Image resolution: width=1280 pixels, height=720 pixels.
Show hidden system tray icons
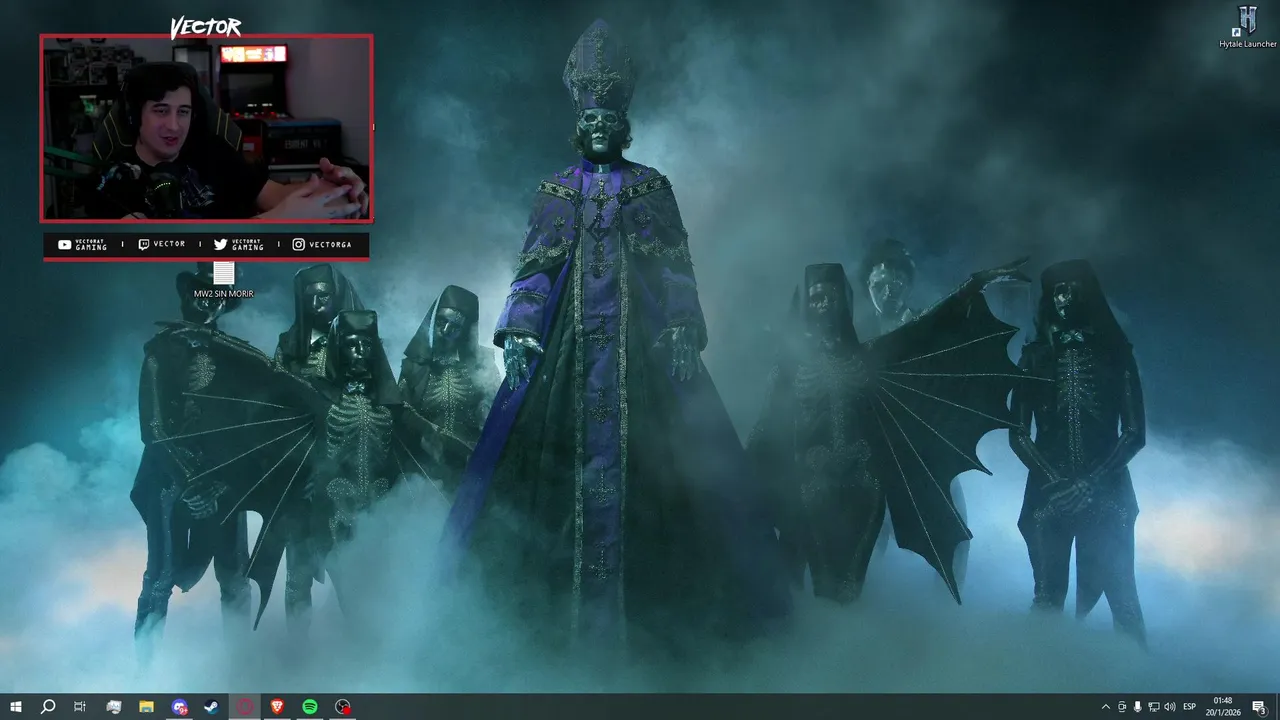pyautogui.click(x=1105, y=707)
